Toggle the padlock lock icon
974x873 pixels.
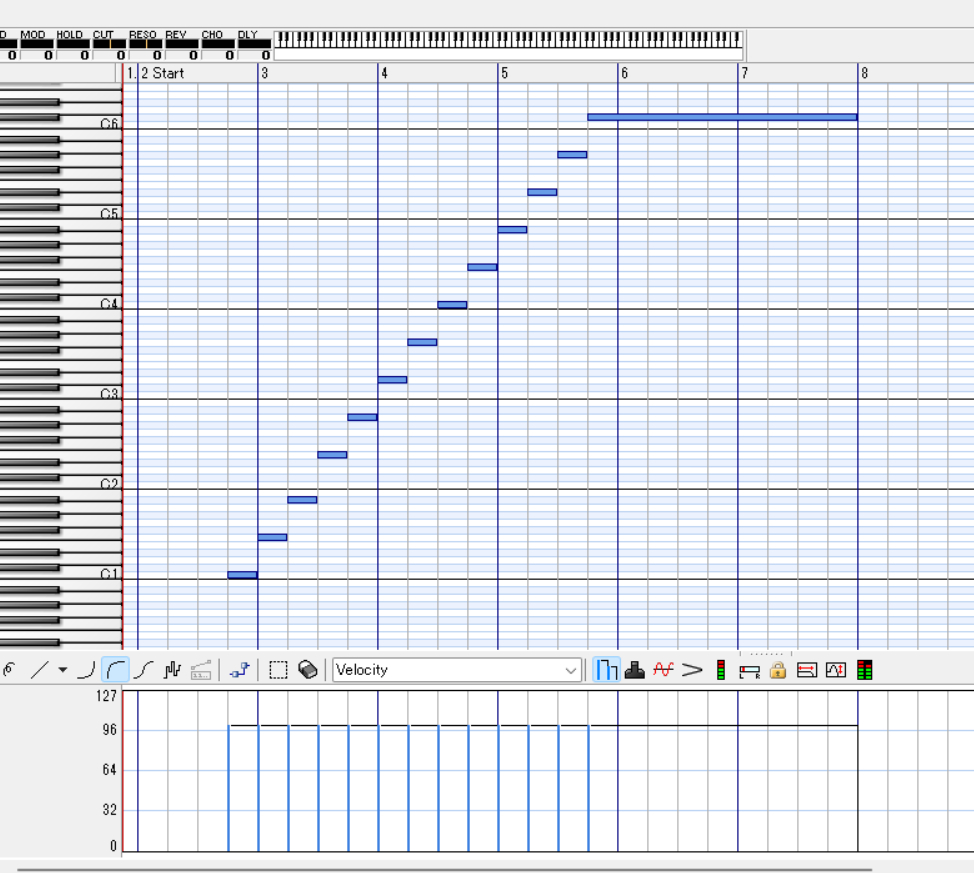tap(778, 670)
